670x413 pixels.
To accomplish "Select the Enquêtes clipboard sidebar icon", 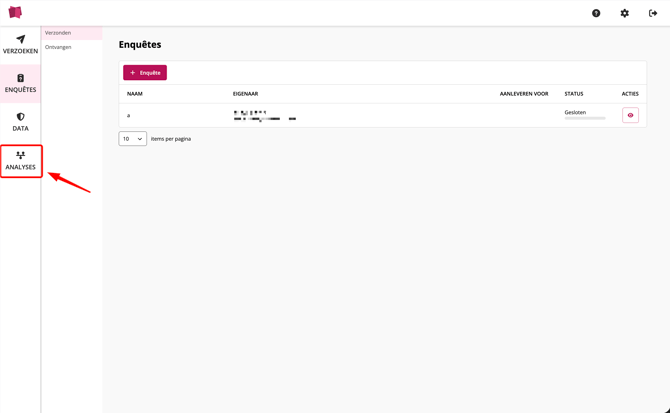I will (x=20, y=78).
